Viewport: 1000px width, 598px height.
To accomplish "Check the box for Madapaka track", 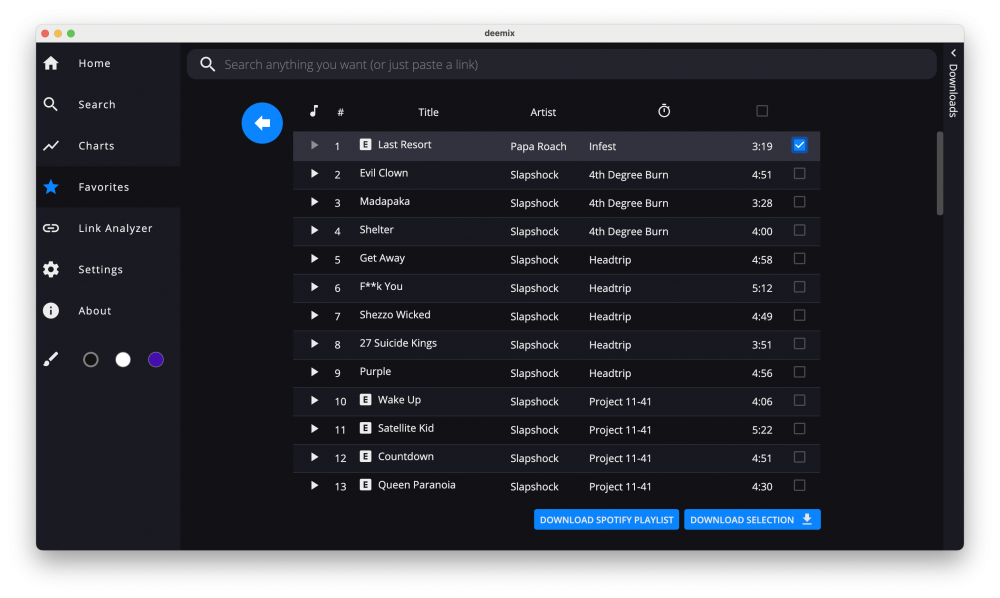I will [x=799, y=202].
